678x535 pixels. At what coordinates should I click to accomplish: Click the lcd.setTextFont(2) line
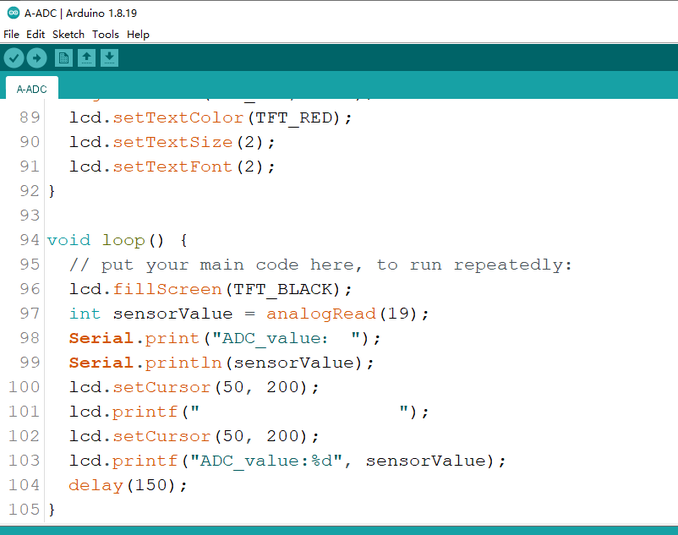pos(172,167)
